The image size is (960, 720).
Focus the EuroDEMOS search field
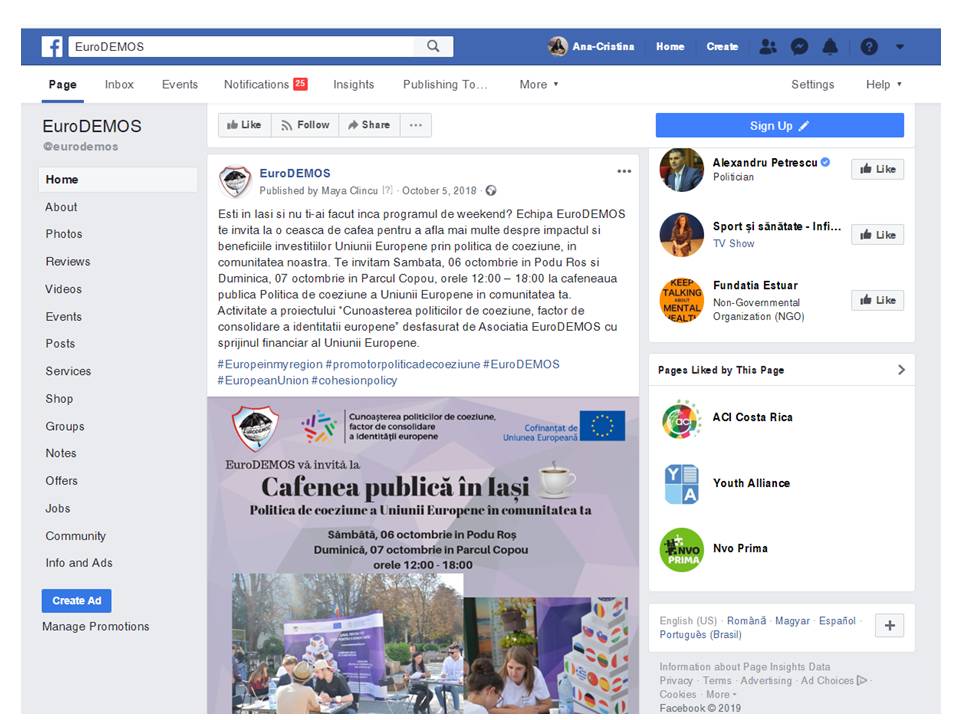(x=242, y=47)
